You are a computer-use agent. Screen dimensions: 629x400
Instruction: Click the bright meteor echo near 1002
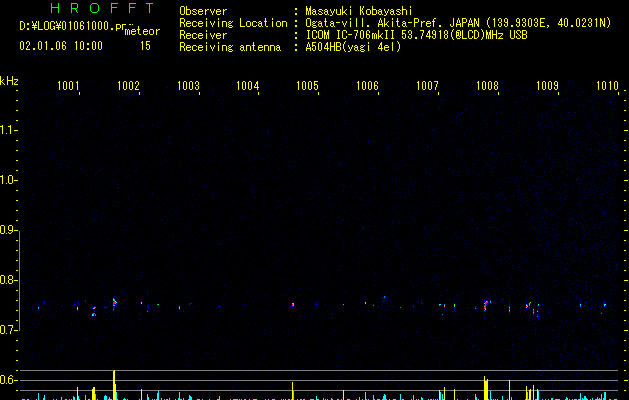[114, 303]
